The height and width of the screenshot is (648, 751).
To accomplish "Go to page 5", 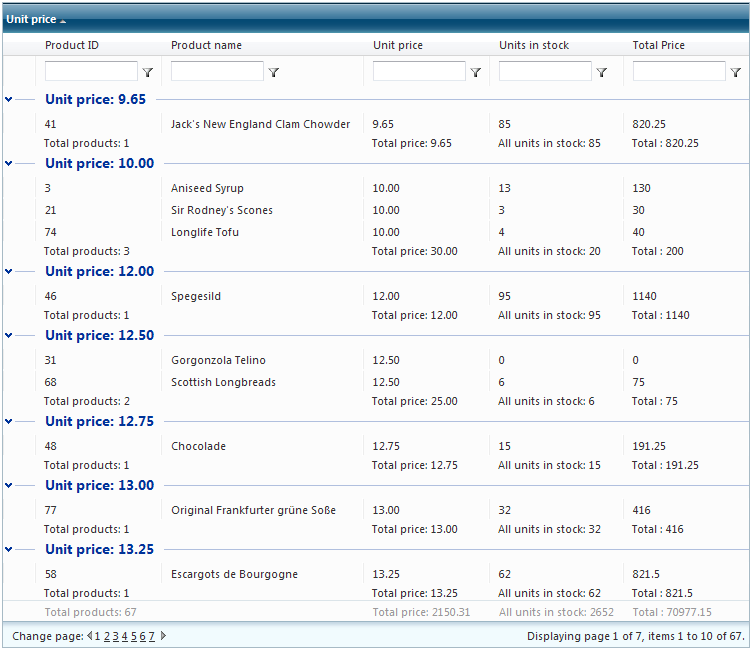I will point(134,636).
